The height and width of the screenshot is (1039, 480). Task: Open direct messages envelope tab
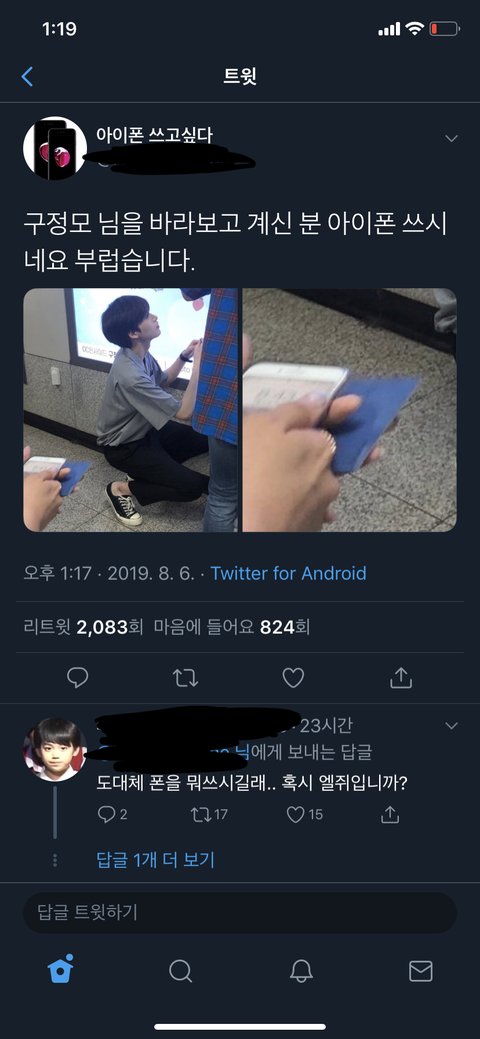coord(420,971)
